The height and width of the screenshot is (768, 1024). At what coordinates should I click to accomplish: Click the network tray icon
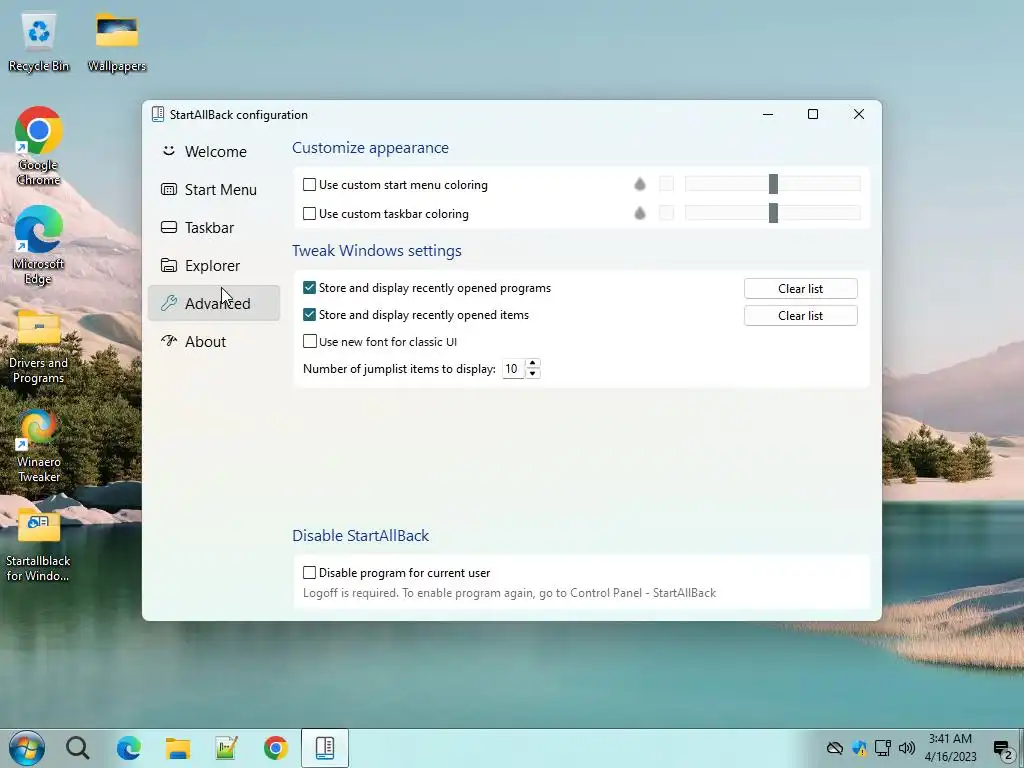pyautogui.click(x=883, y=748)
